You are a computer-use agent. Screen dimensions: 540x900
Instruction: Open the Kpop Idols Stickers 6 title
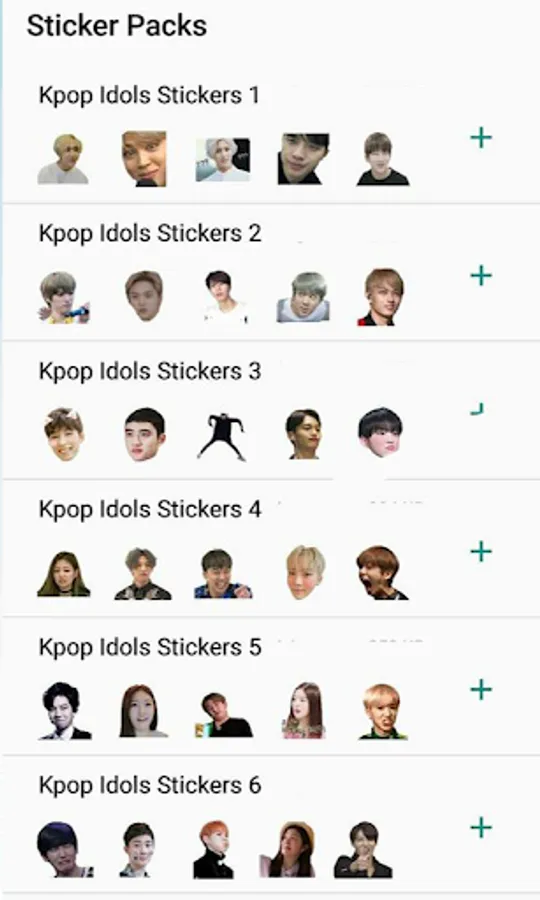pyautogui.click(x=150, y=785)
